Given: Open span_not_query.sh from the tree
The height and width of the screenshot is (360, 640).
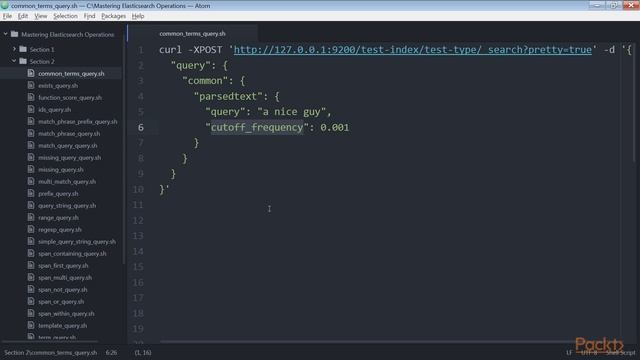Looking at the screenshot, I should coord(63,289).
